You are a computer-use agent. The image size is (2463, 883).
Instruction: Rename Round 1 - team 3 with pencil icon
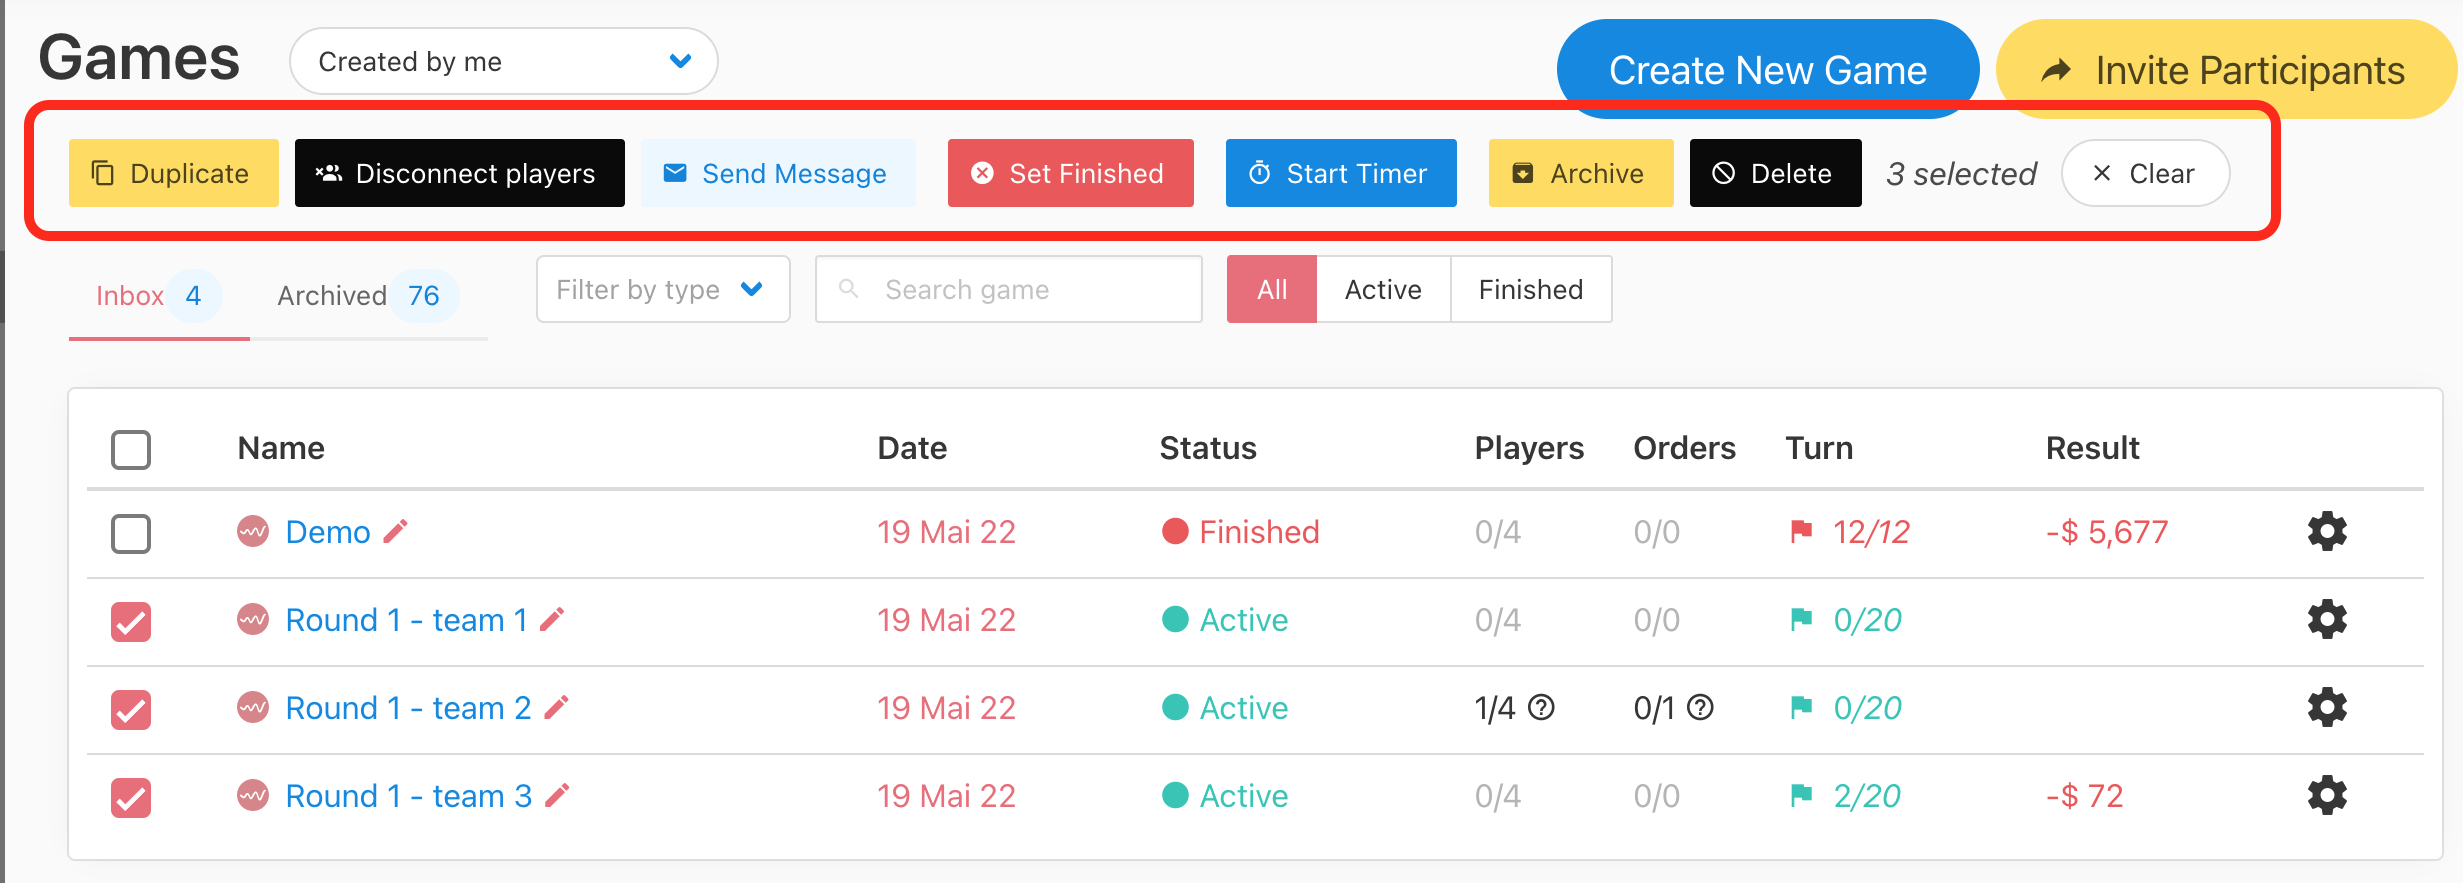click(557, 795)
